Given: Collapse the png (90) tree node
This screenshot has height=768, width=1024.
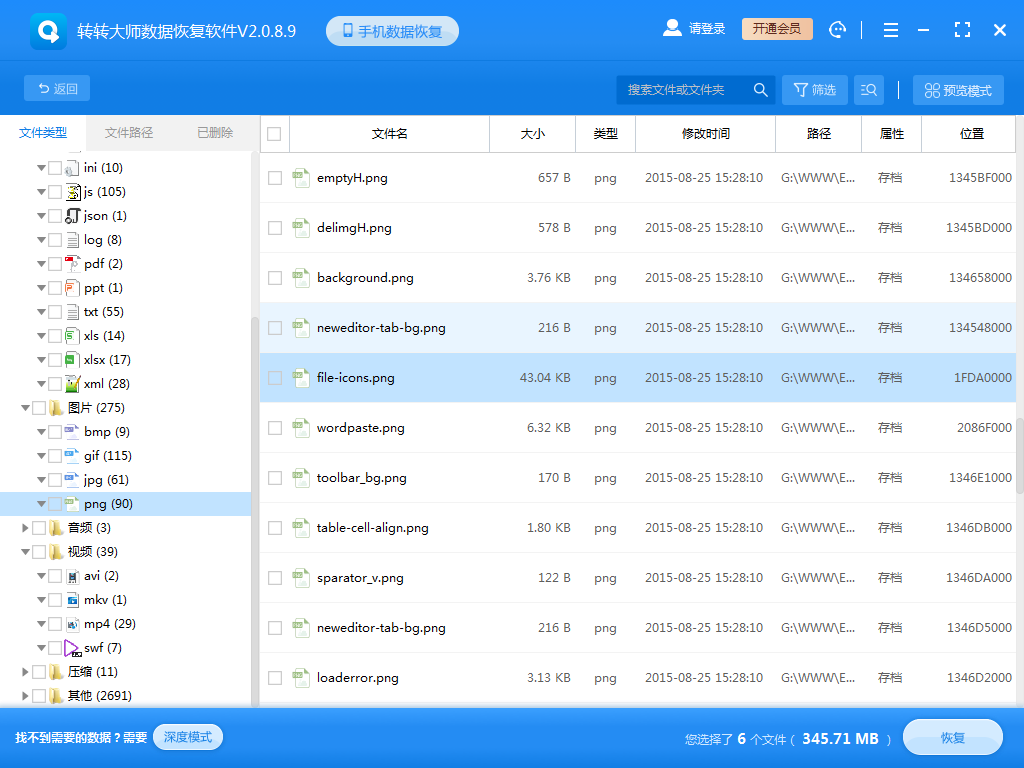Looking at the screenshot, I should pyautogui.click(x=42, y=503).
